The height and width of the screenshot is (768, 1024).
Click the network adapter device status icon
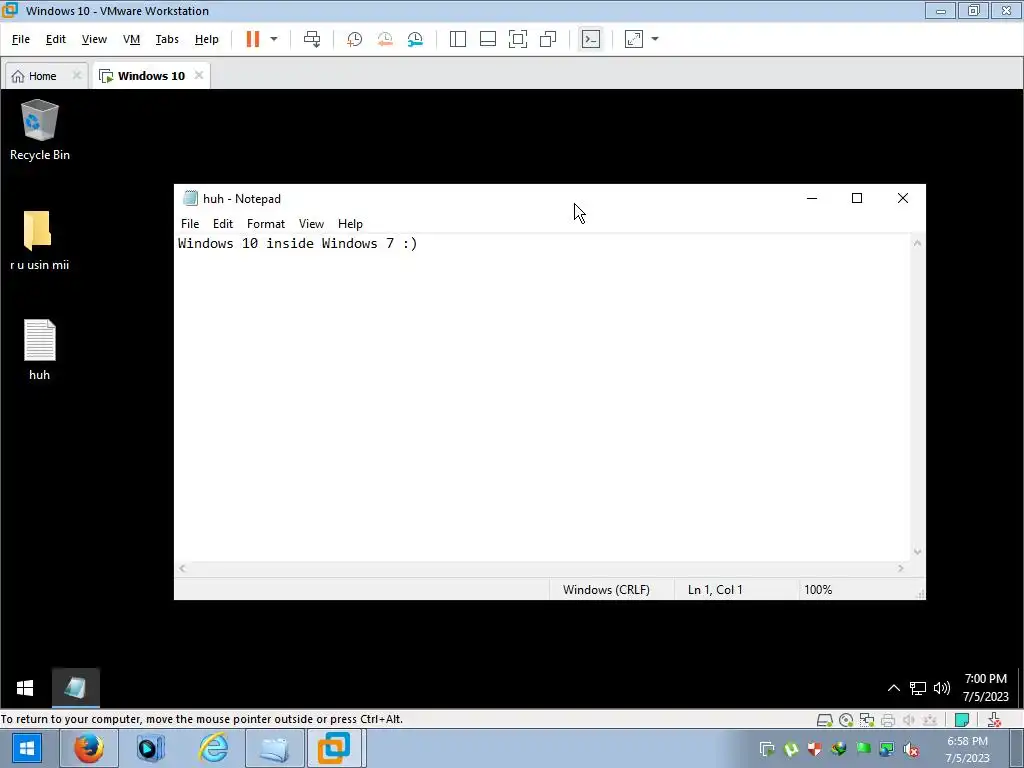click(867, 720)
